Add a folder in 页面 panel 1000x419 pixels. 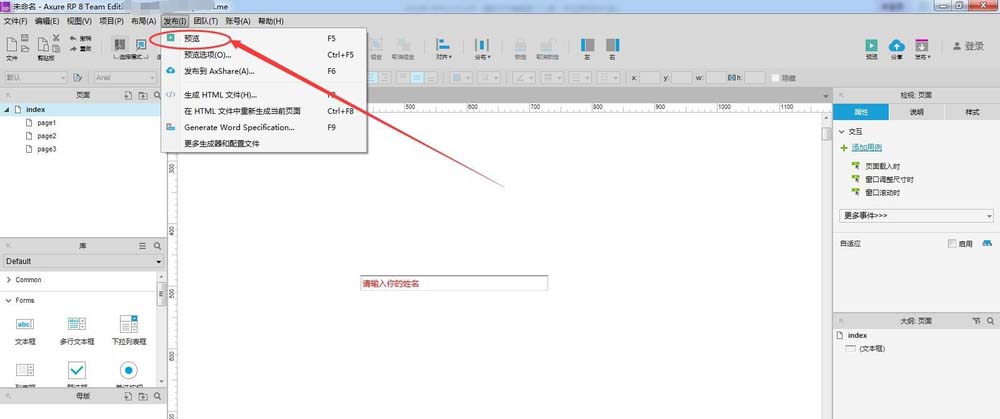pyautogui.click(x=143, y=95)
